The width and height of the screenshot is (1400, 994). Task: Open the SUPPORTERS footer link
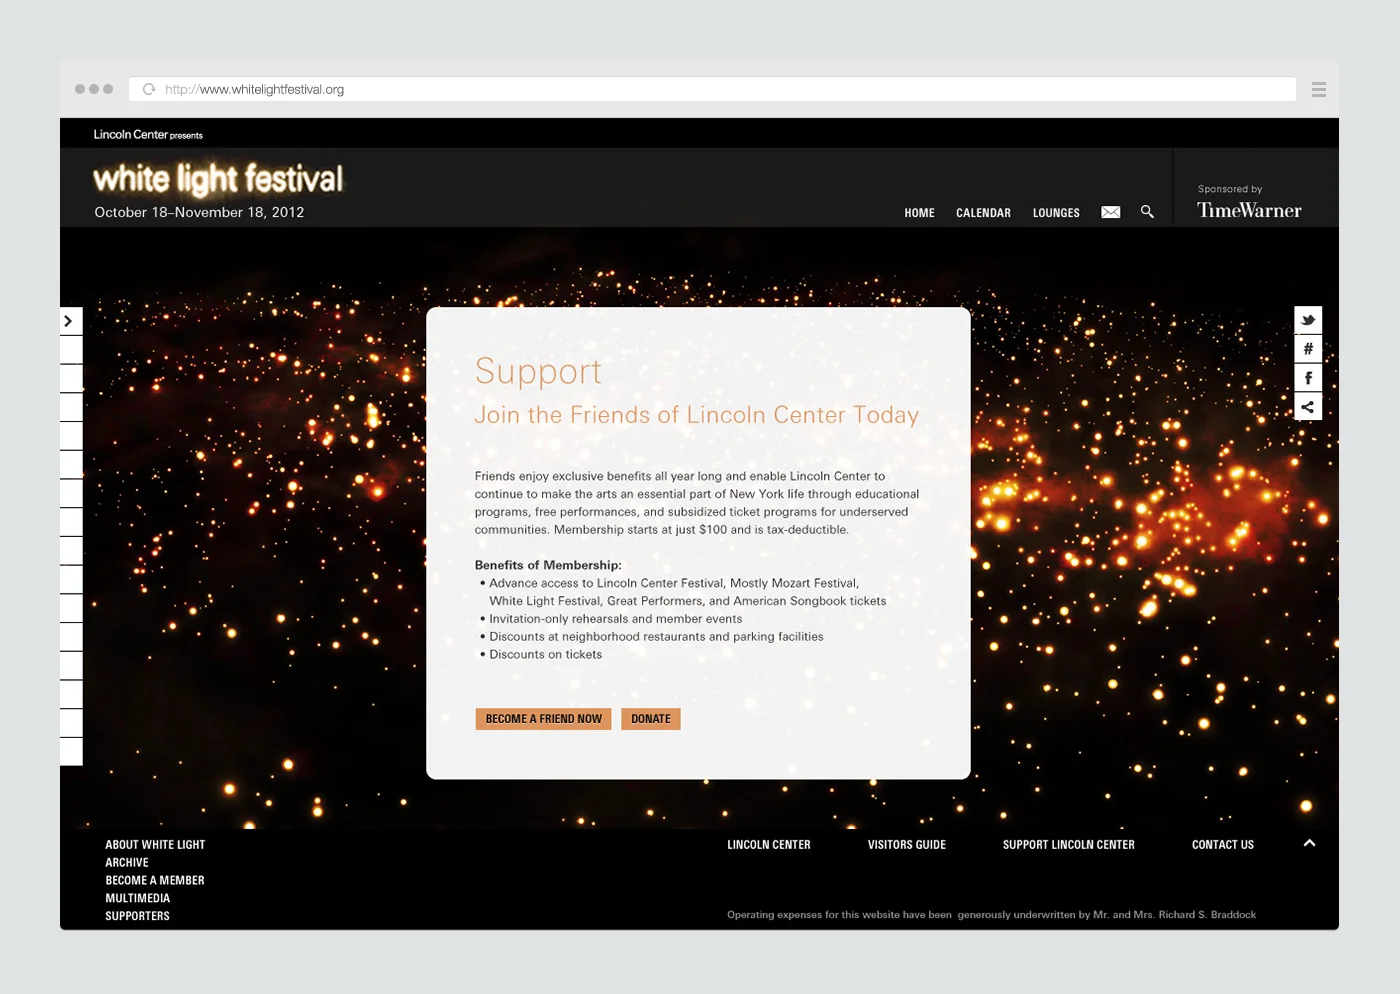(137, 915)
